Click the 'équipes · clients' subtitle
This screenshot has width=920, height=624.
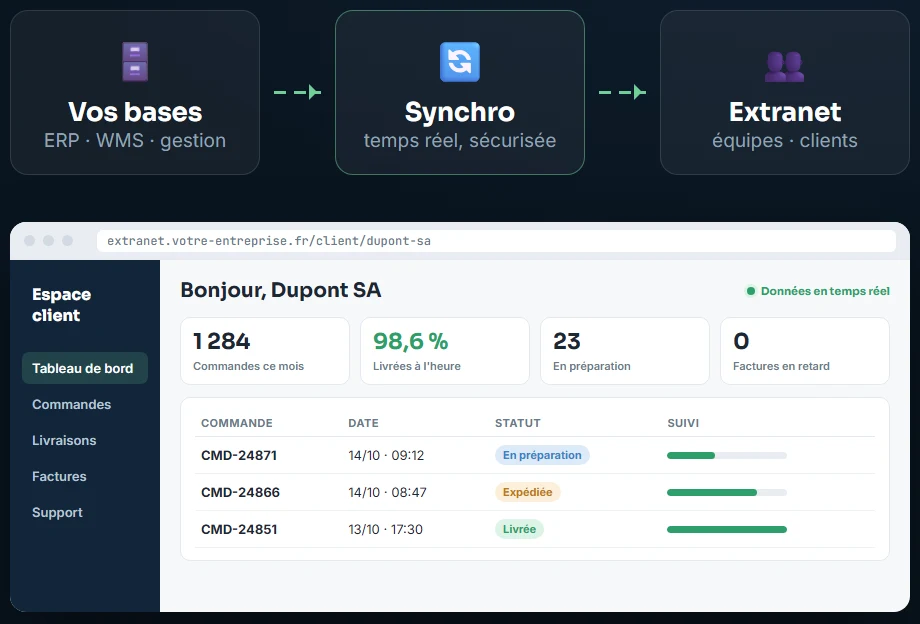785,141
